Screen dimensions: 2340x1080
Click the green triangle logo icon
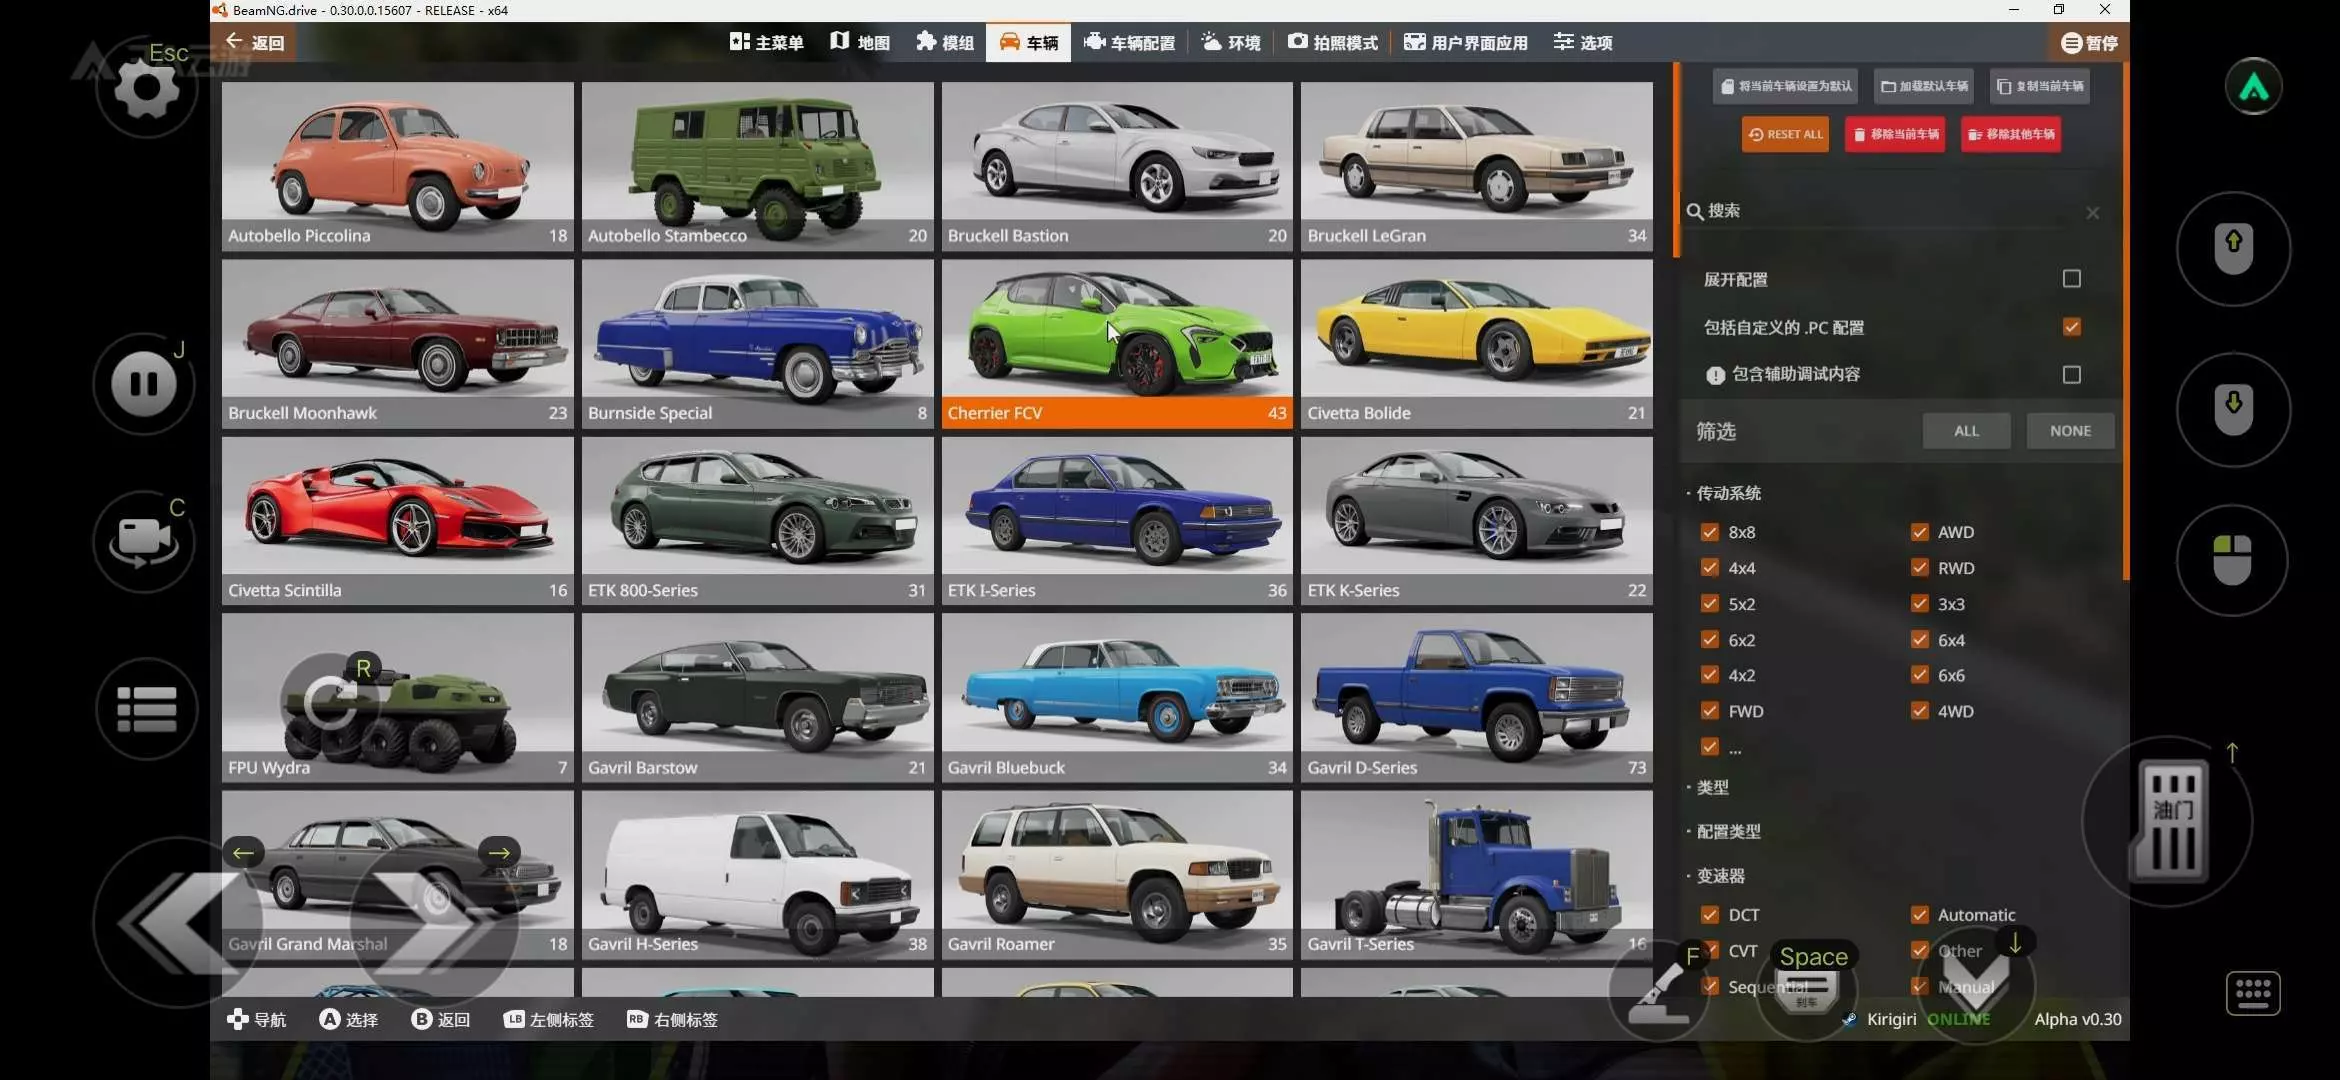point(2253,87)
